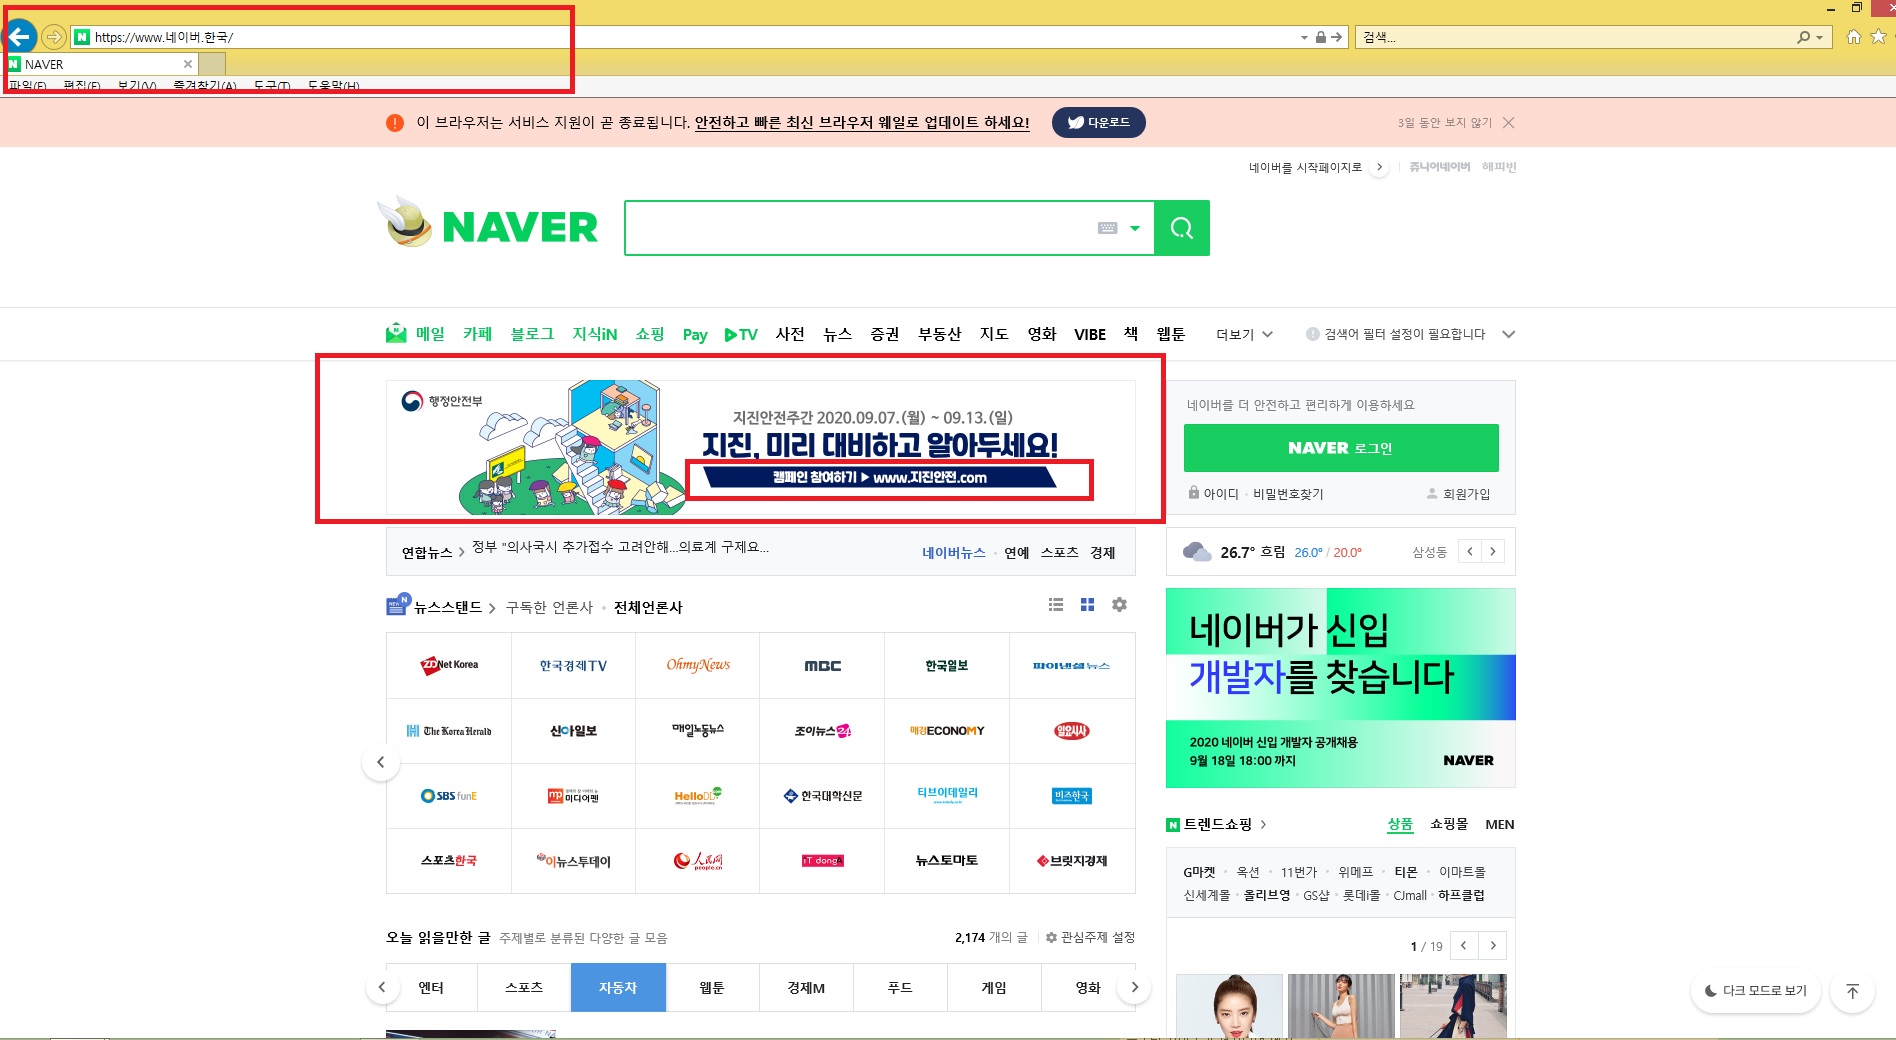Toggle dark mode view button
This screenshot has width=1896, height=1040.
(1755, 991)
